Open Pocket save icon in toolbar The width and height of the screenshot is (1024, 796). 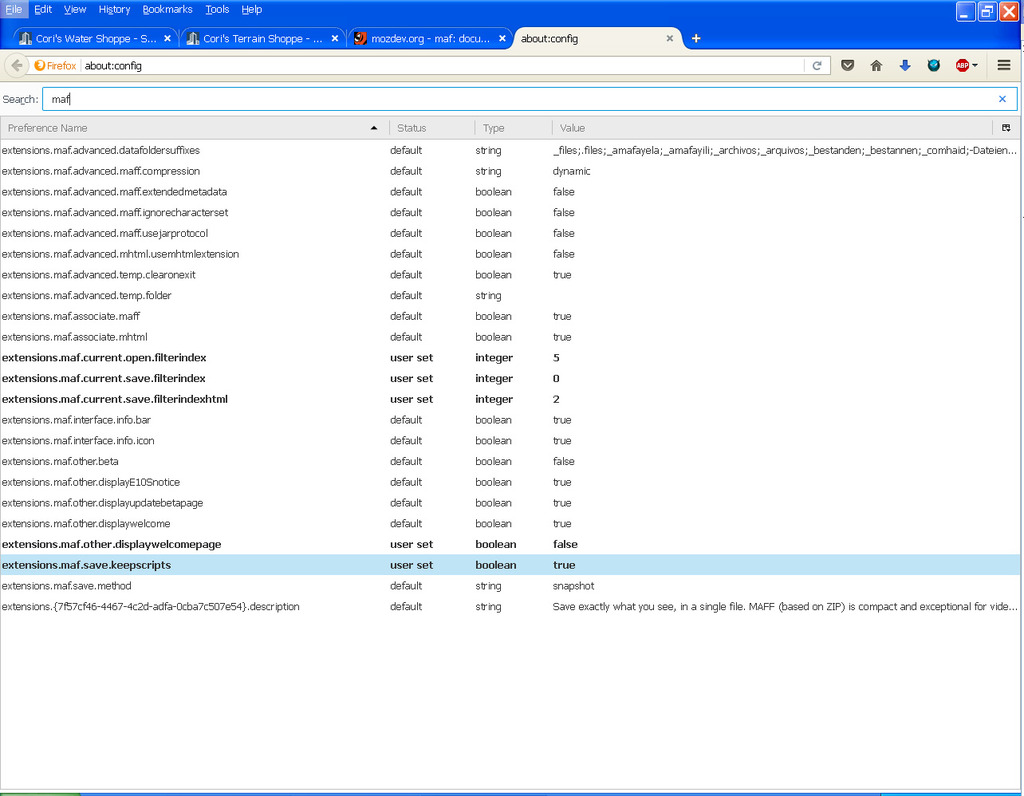click(848, 65)
